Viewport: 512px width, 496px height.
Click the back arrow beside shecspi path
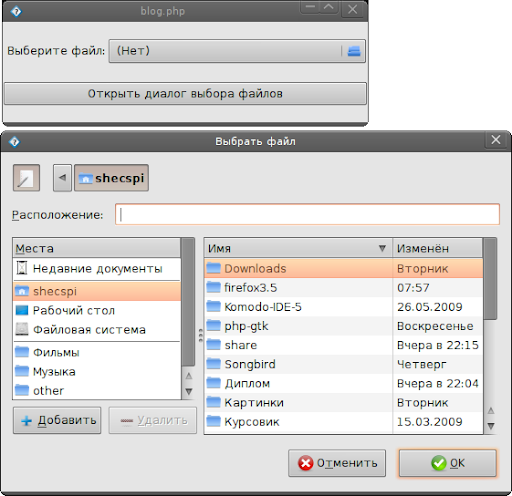click(x=62, y=178)
